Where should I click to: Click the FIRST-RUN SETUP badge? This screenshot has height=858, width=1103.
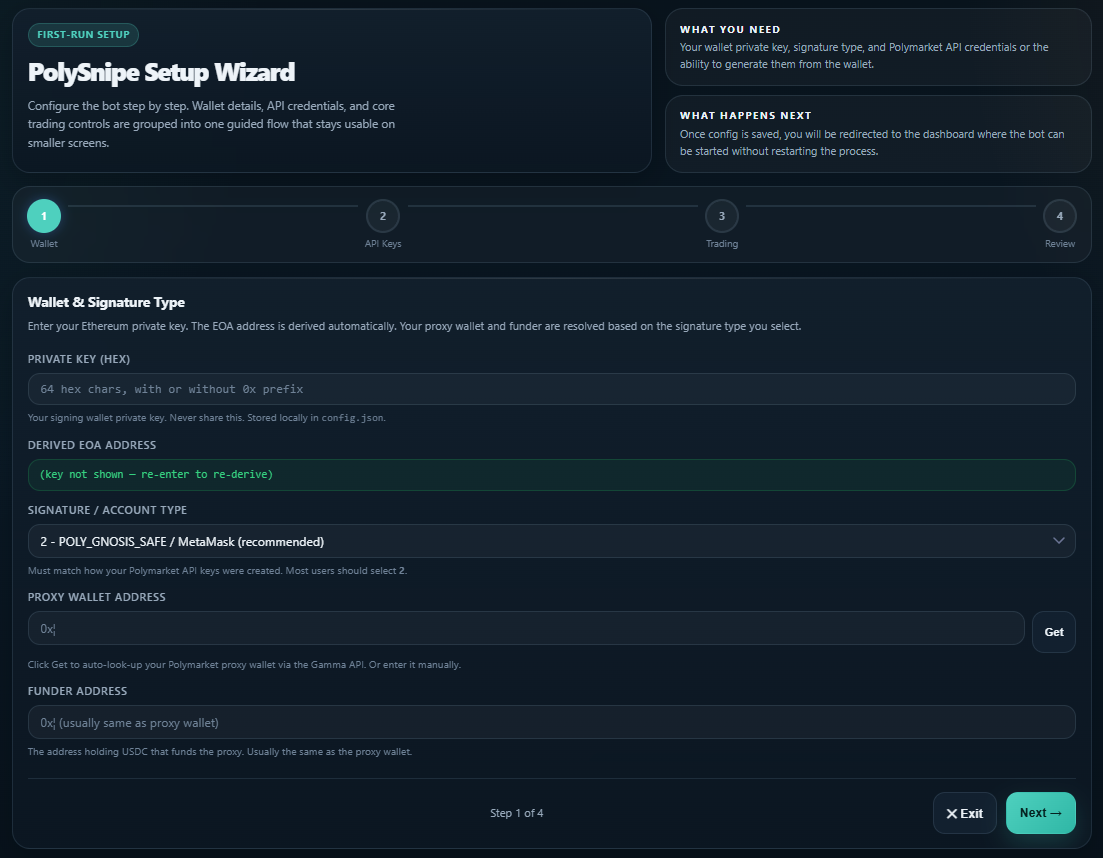click(x=83, y=34)
